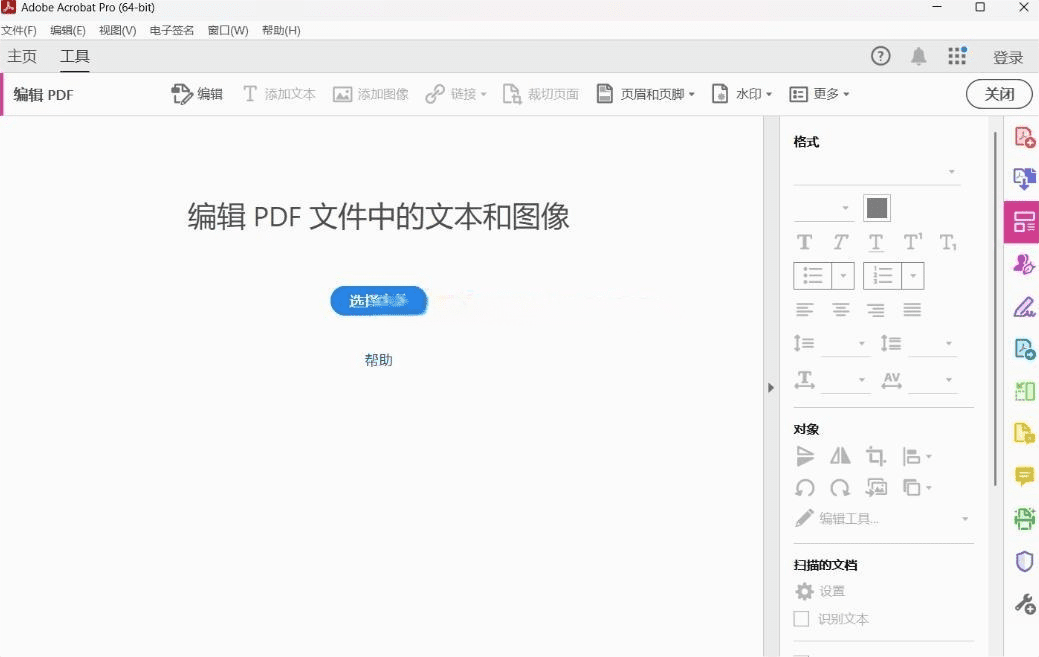Choose the 添加文本 tool
Image resolution: width=1039 pixels, height=657 pixels.
(x=279, y=94)
